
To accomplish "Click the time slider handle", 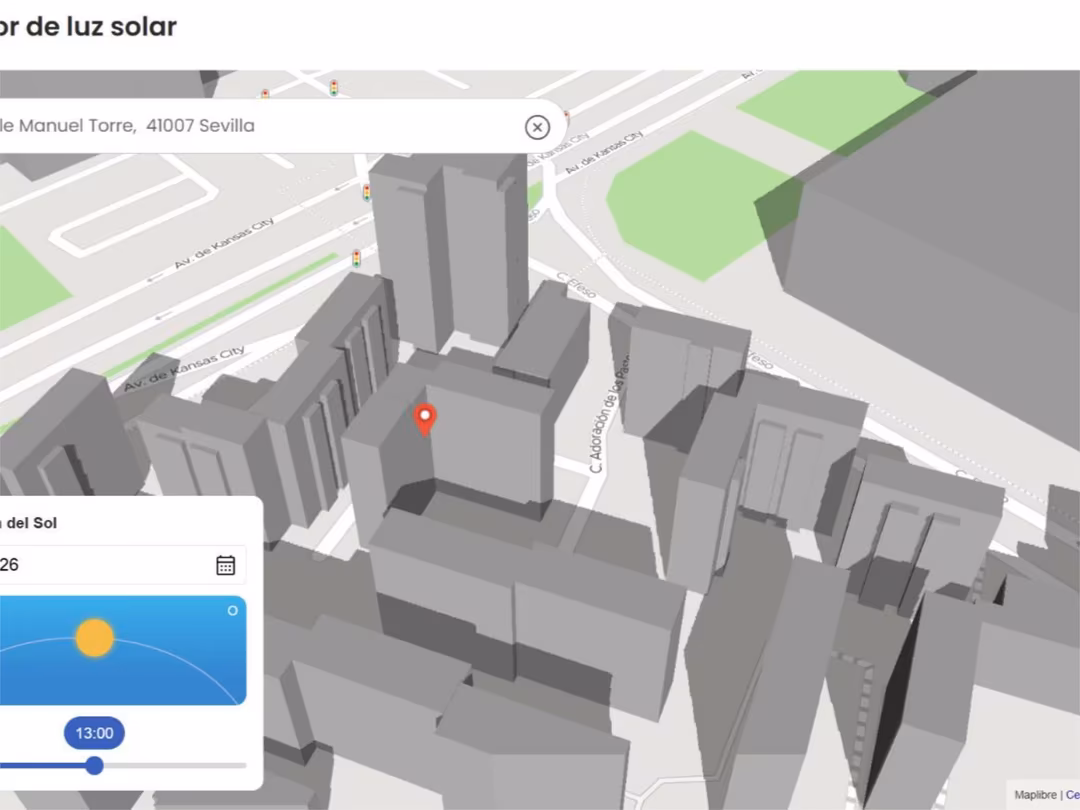I will [94, 766].
